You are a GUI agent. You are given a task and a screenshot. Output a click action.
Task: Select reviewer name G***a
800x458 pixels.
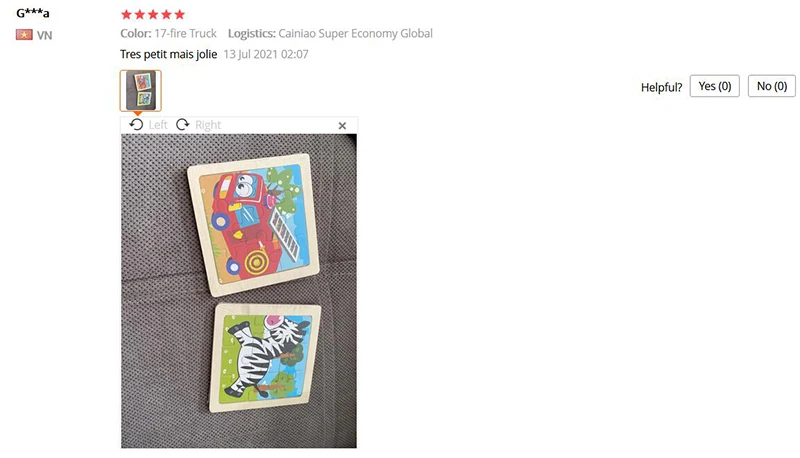(x=33, y=13)
